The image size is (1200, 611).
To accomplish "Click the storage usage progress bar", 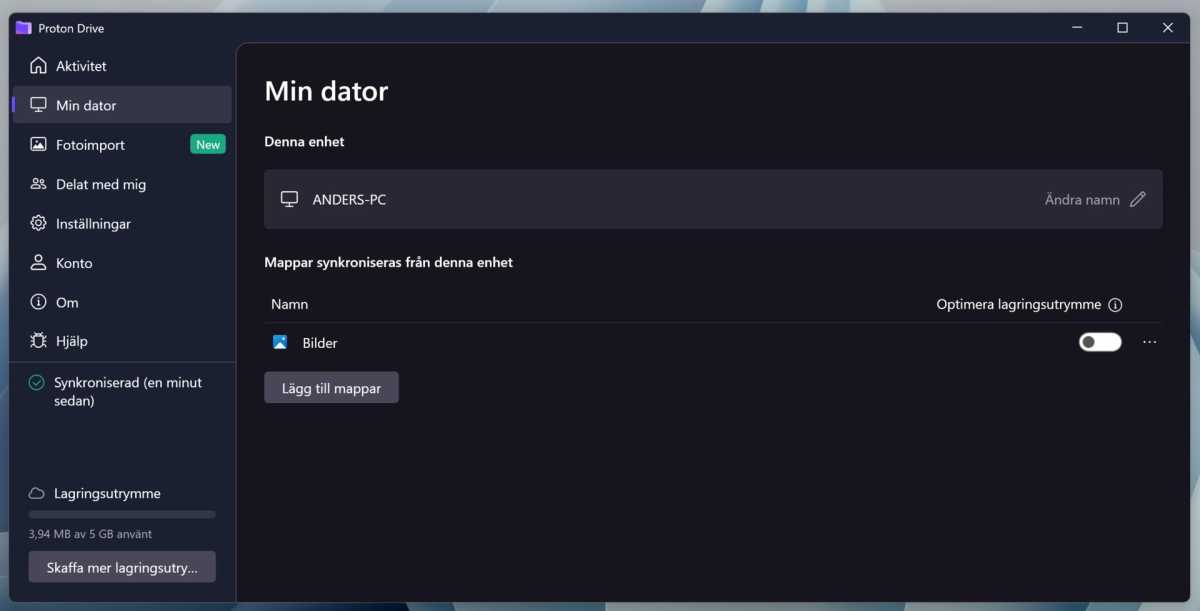I will click(122, 514).
